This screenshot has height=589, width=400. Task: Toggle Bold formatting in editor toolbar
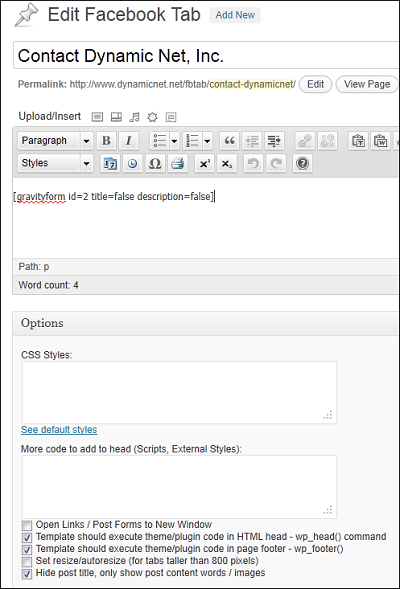[106, 141]
